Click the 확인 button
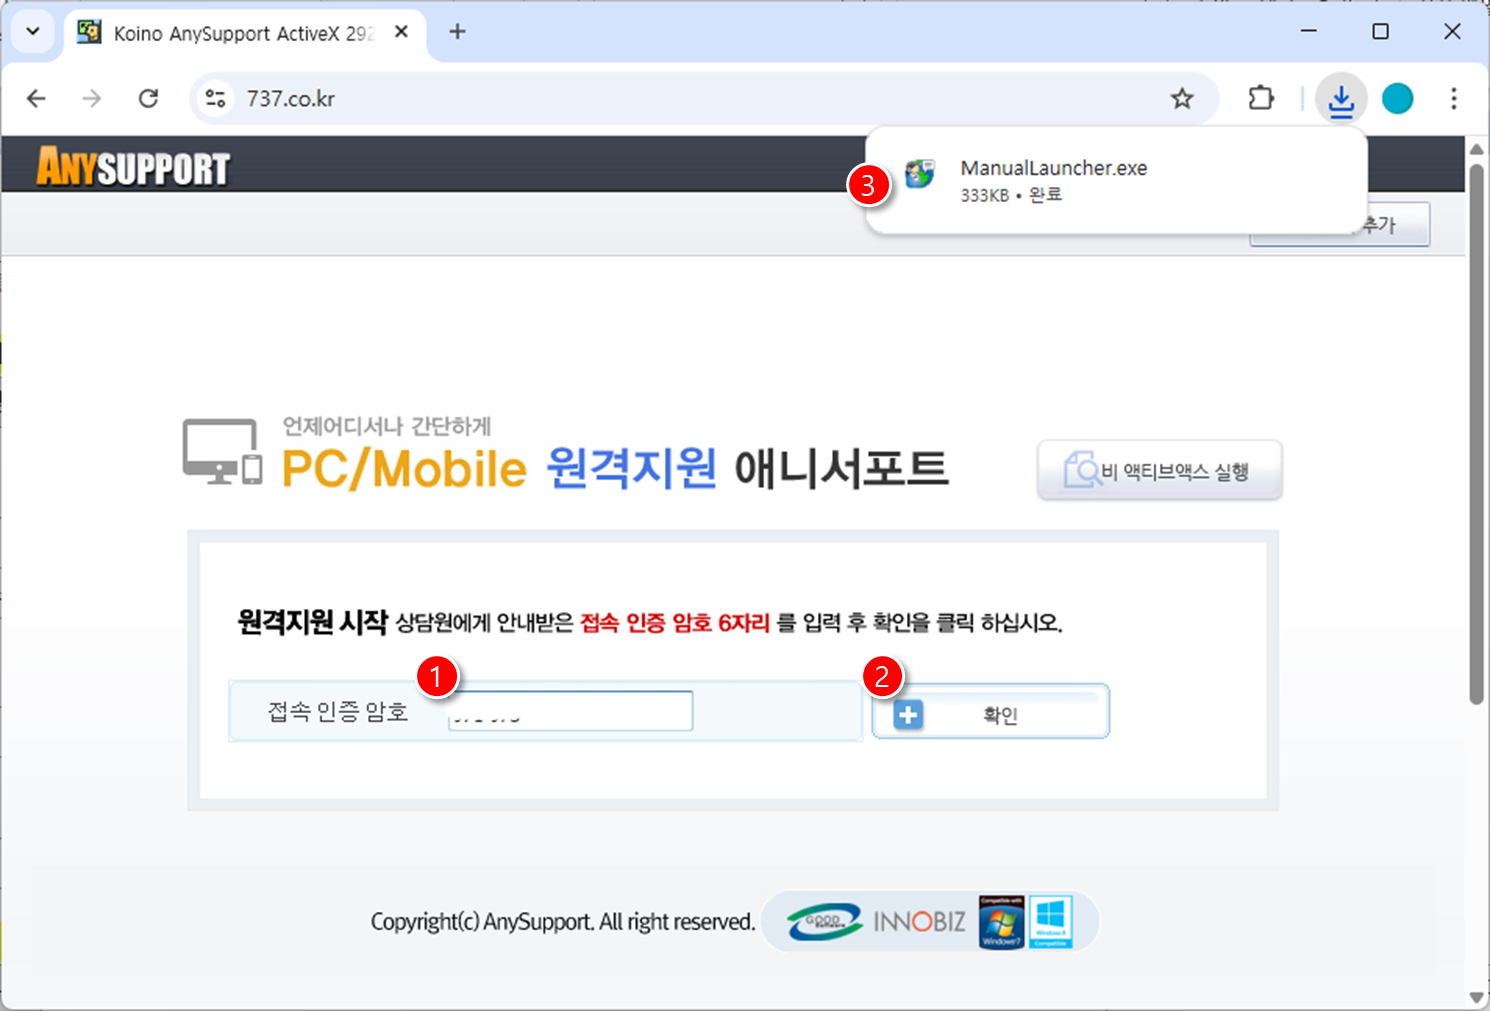1490x1011 pixels. point(991,712)
